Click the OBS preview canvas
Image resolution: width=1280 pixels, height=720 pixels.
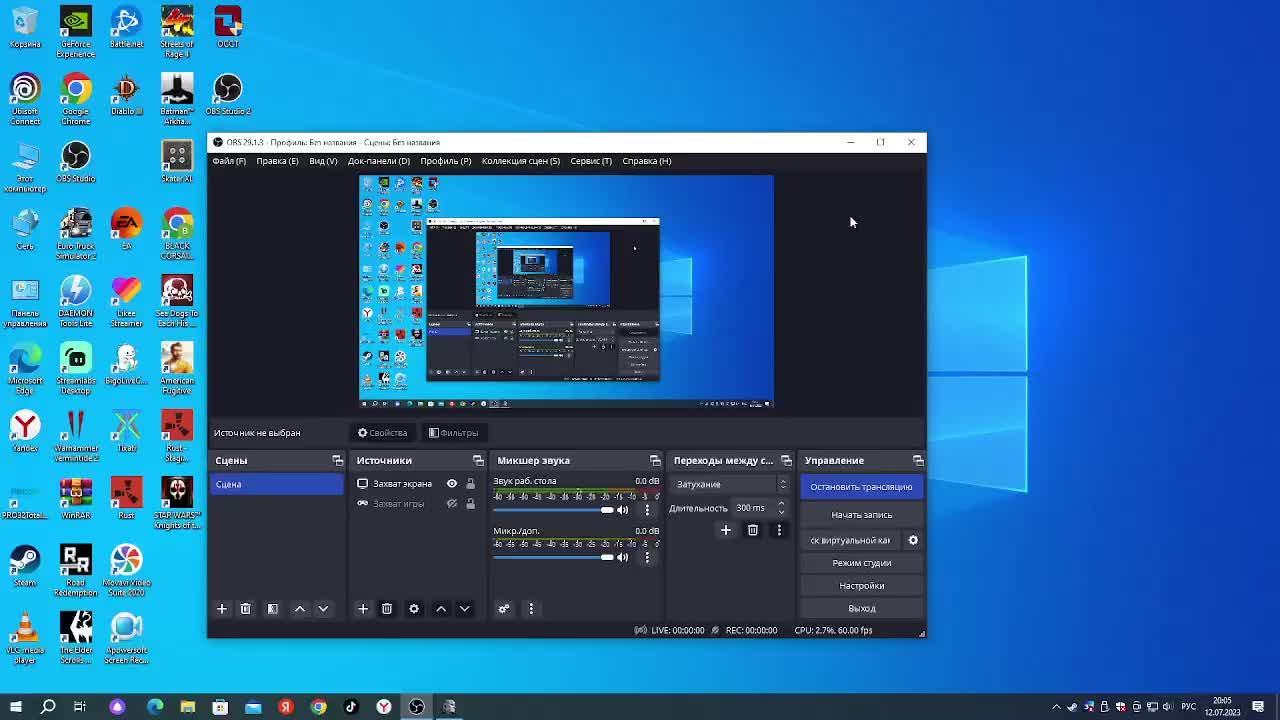pos(566,292)
